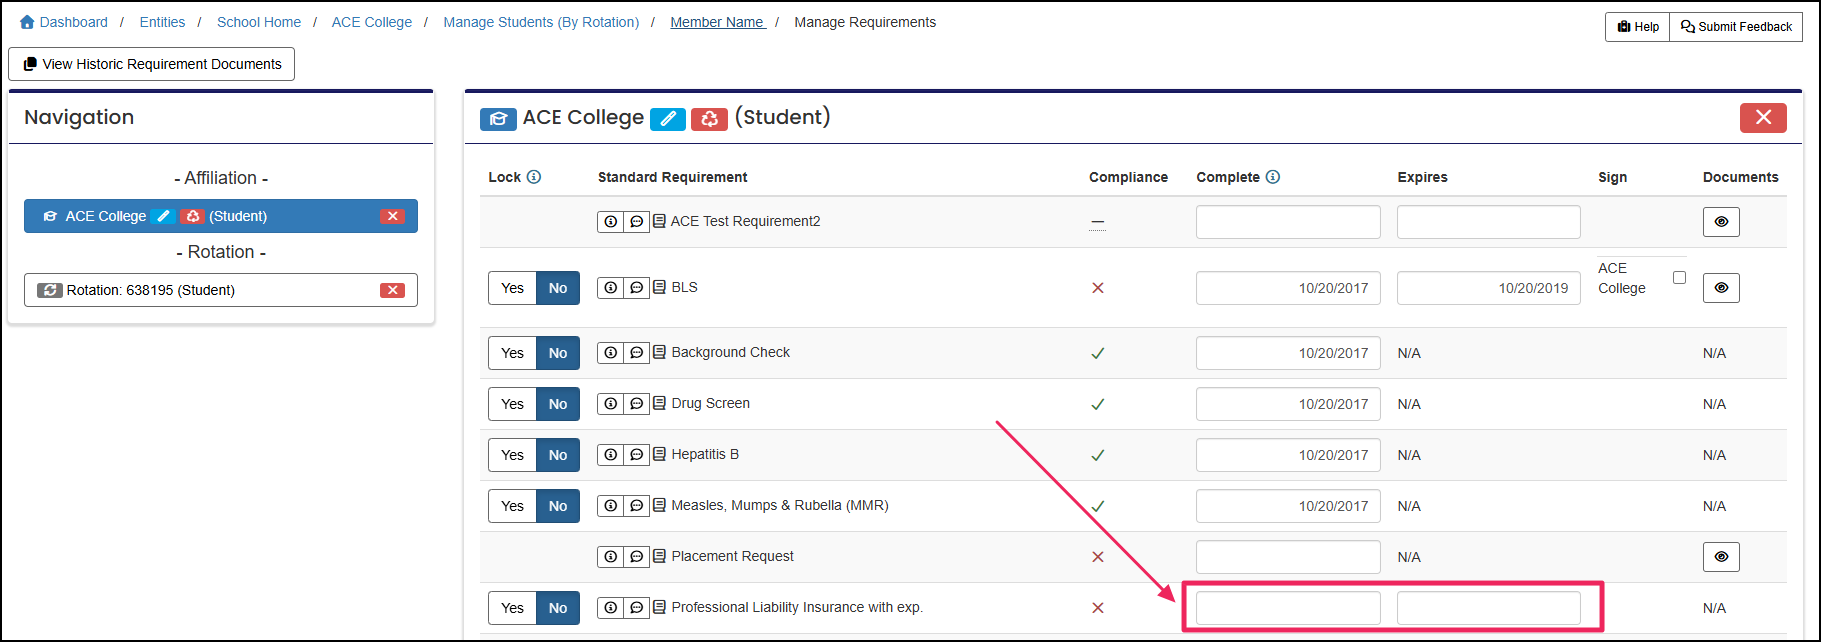Screen dimensions: 1821x642
Task: Click Complete date field for ACE Test Requirement2
Action: tap(1288, 222)
